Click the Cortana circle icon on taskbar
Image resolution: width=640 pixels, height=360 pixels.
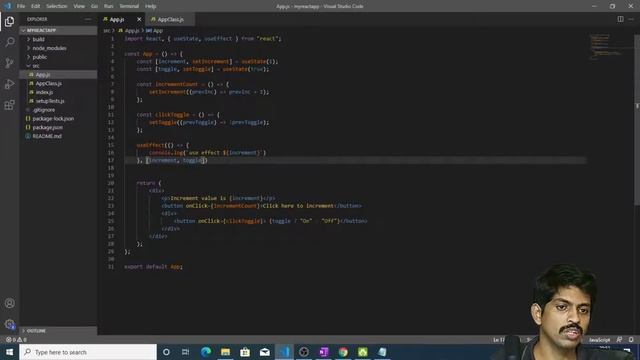click(x=166, y=352)
